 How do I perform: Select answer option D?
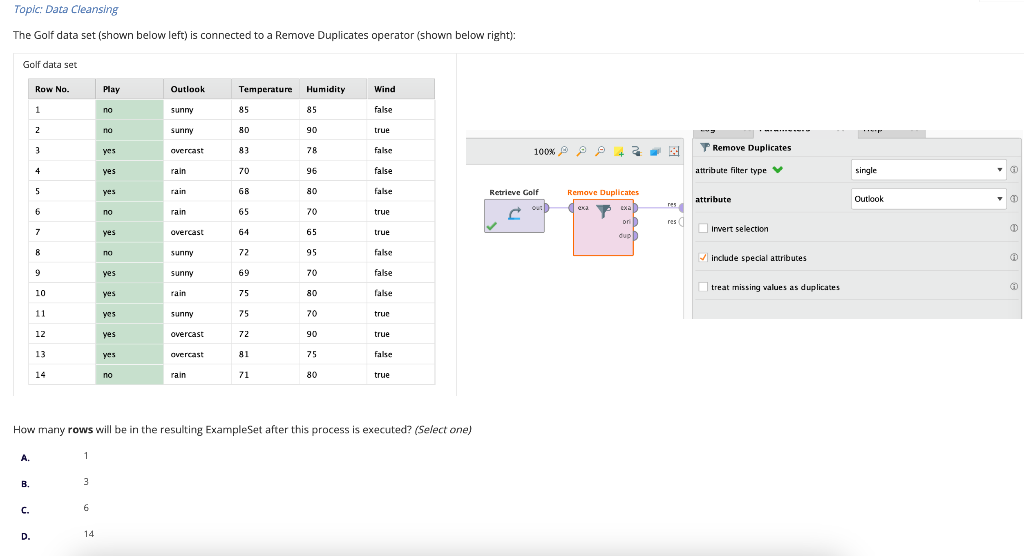pyautogui.click(x=25, y=536)
